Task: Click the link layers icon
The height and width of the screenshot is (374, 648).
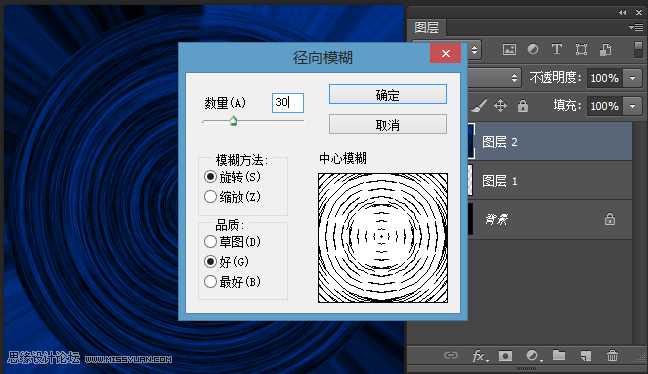Action: tap(450, 355)
